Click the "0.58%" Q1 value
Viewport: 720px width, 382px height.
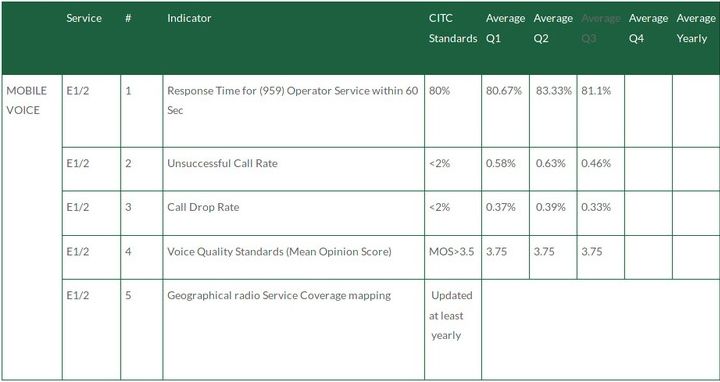[x=501, y=163]
